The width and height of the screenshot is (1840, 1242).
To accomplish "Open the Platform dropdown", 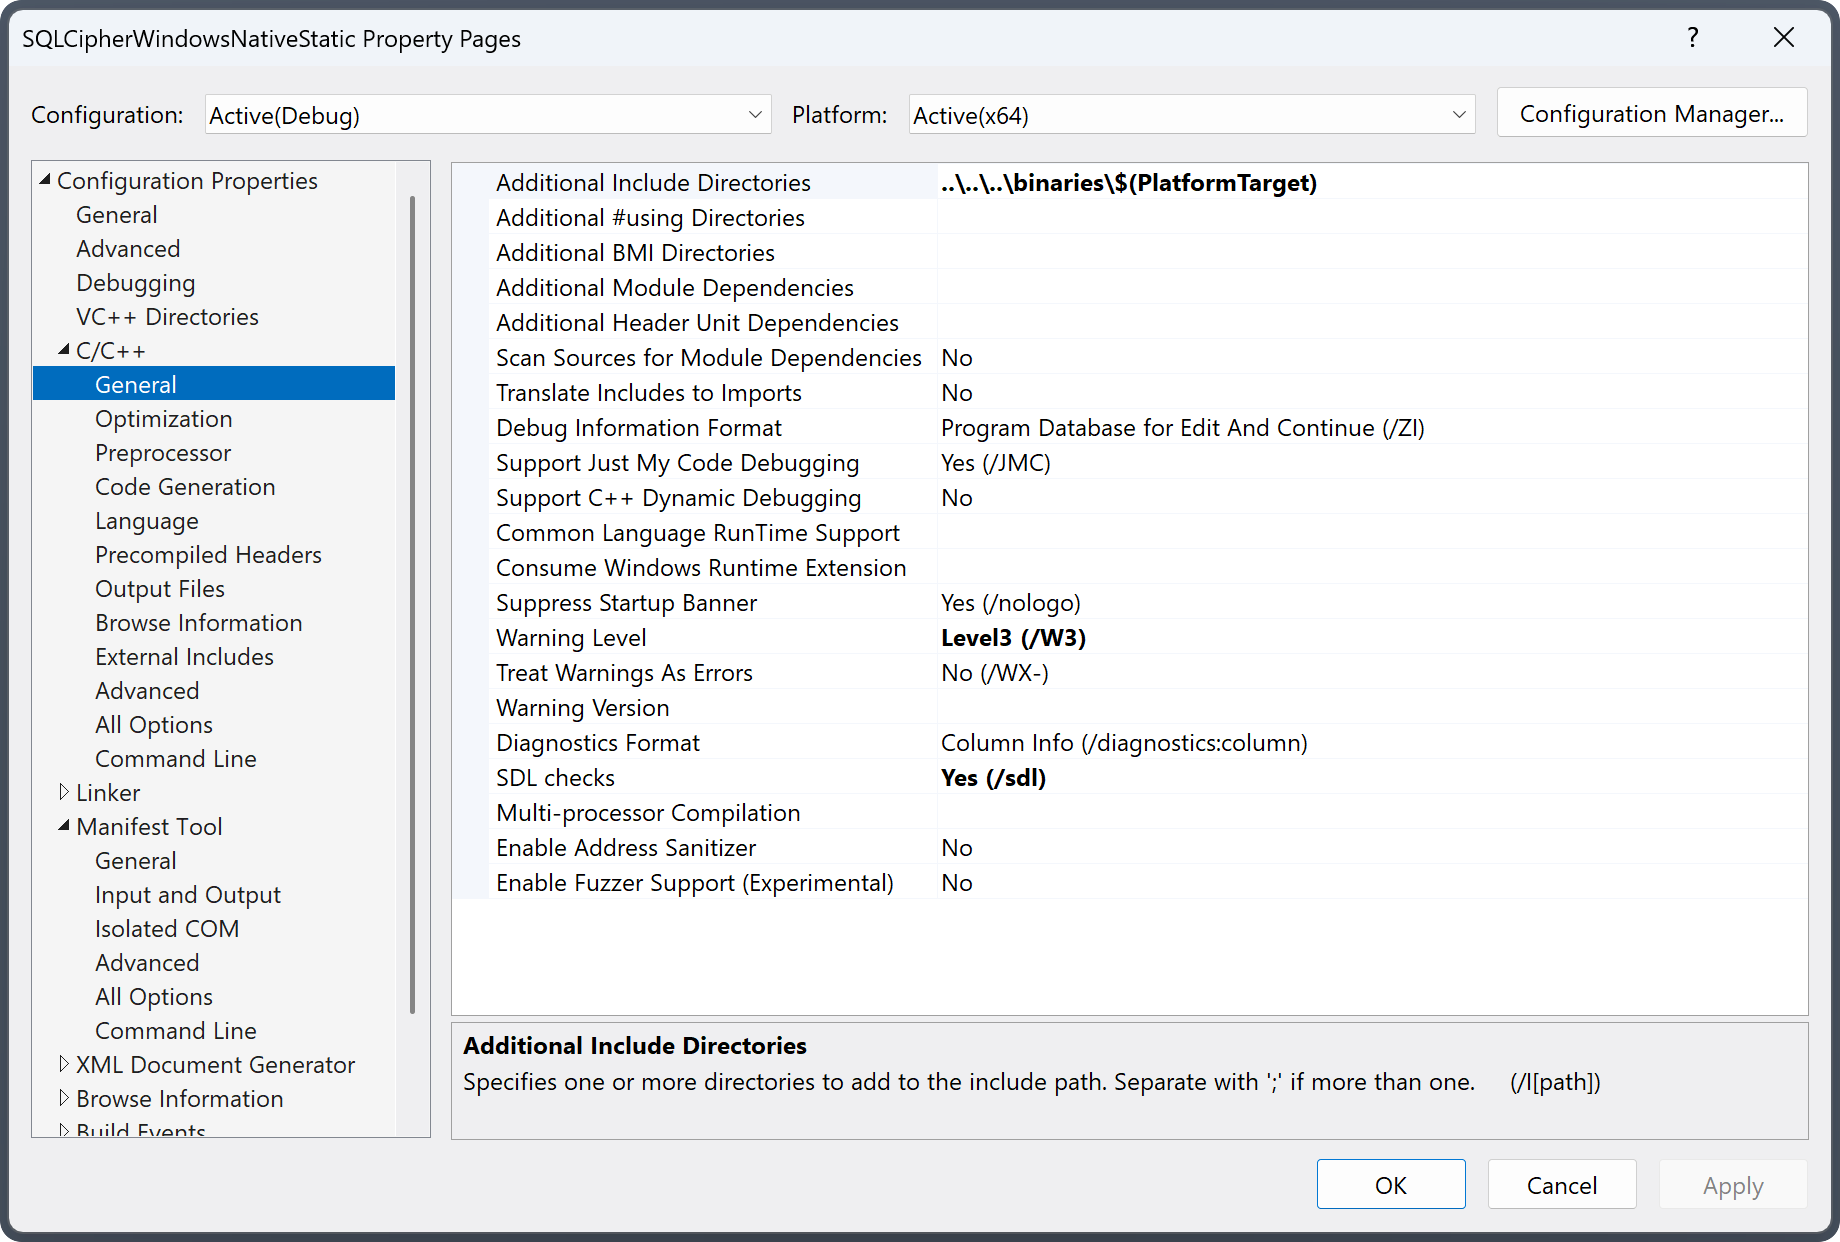I will coord(1192,115).
